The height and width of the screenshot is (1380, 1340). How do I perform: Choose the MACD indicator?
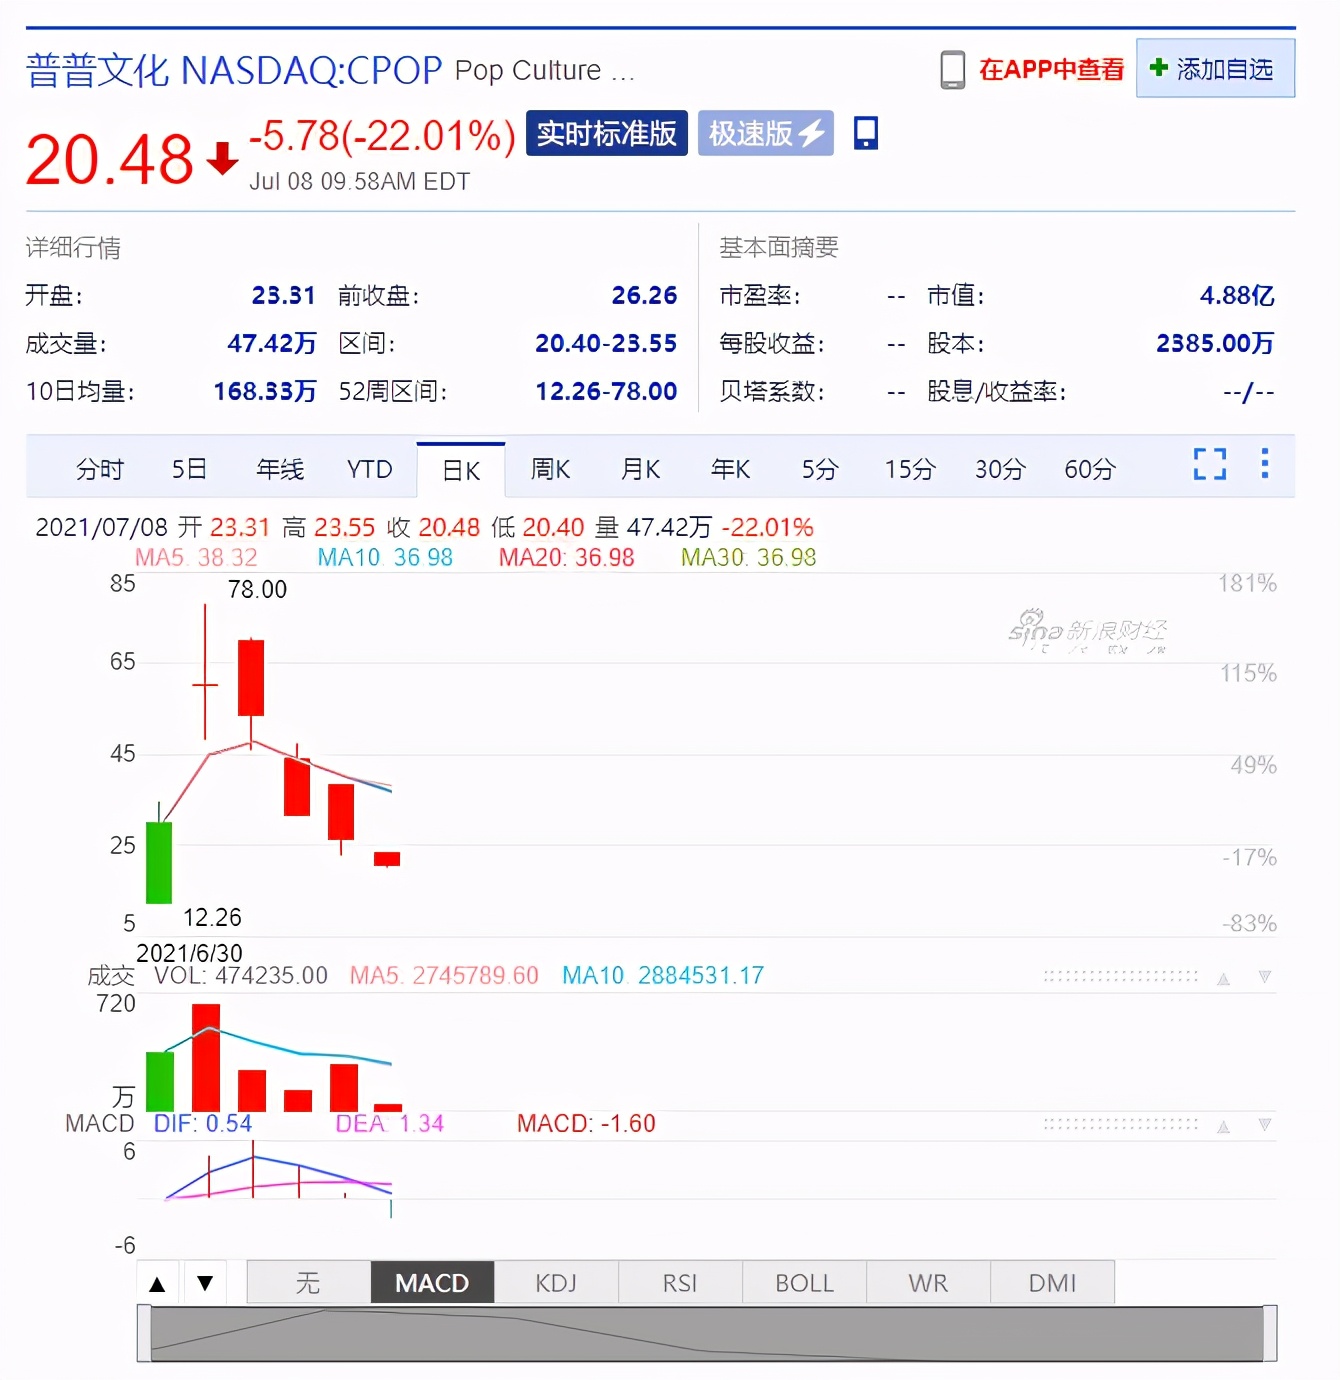click(x=432, y=1282)
